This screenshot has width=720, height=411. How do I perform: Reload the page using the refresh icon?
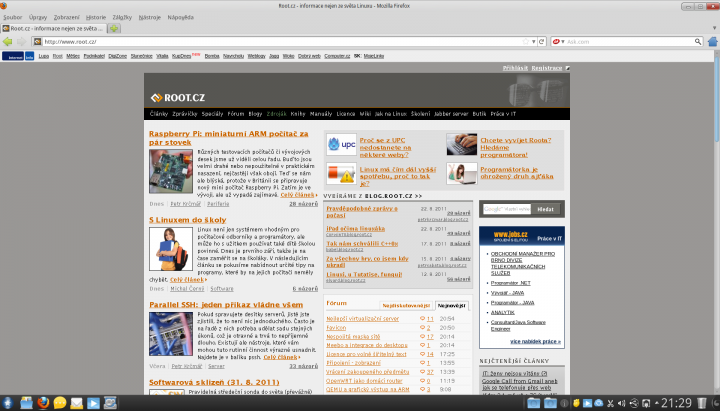542,41
